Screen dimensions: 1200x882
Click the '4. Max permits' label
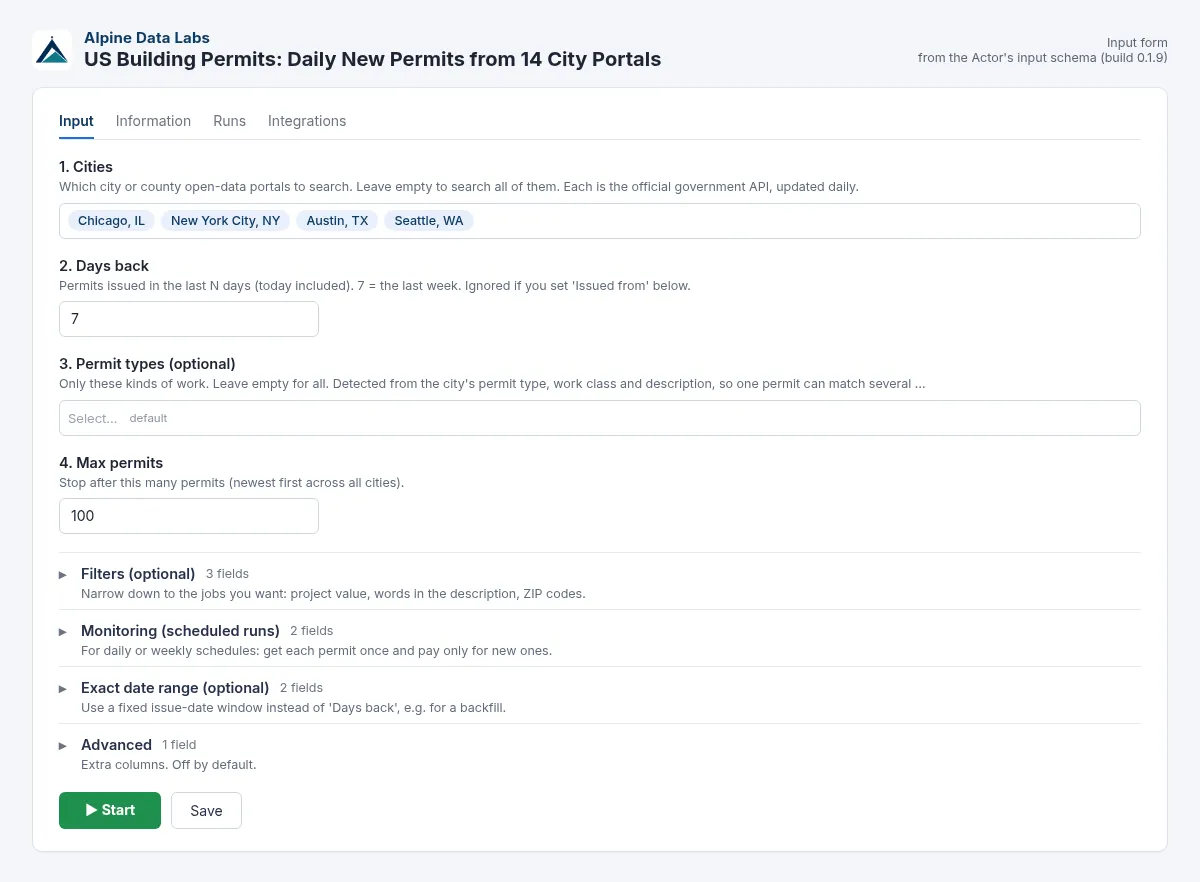[x=111, y=463]
